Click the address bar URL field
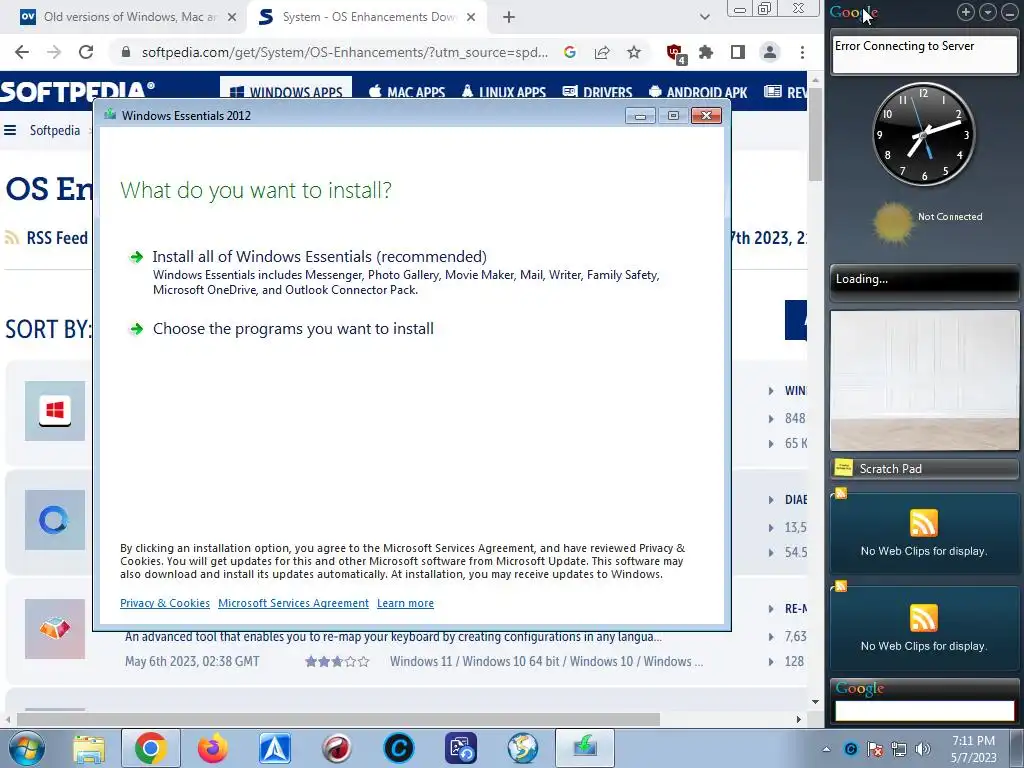 click(345, 52)
